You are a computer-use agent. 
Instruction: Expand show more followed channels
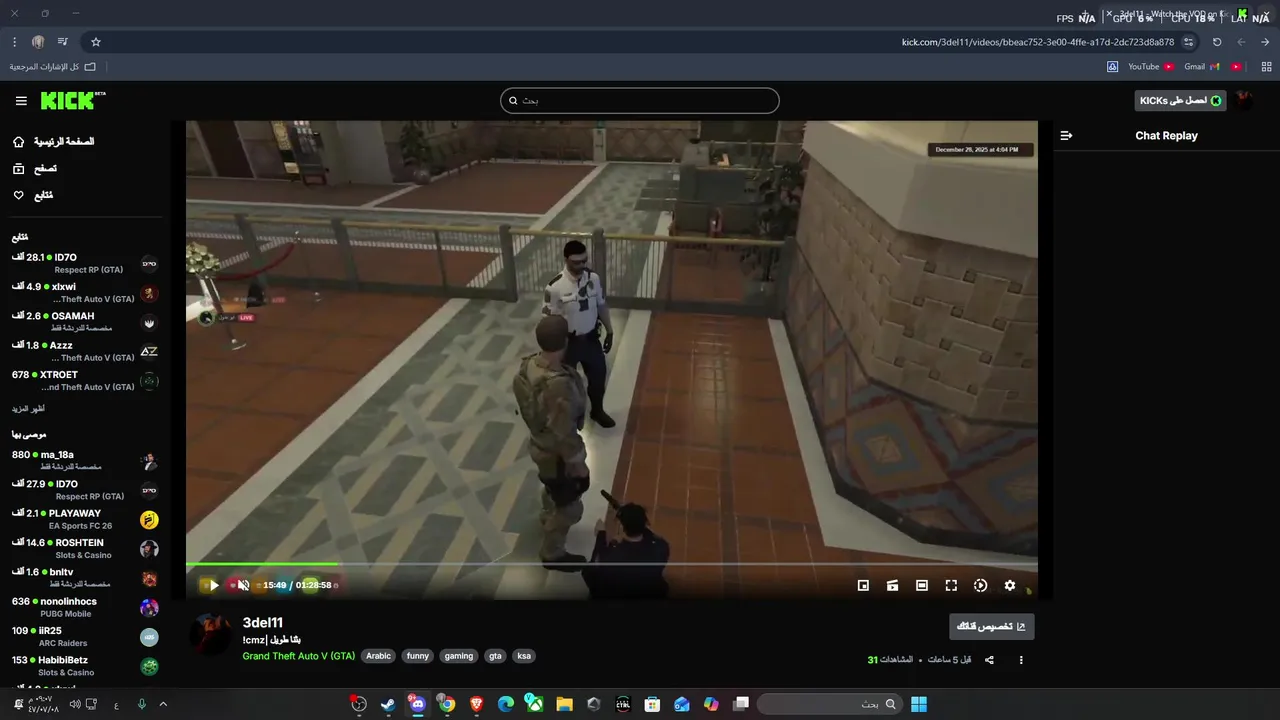(28, 408)
